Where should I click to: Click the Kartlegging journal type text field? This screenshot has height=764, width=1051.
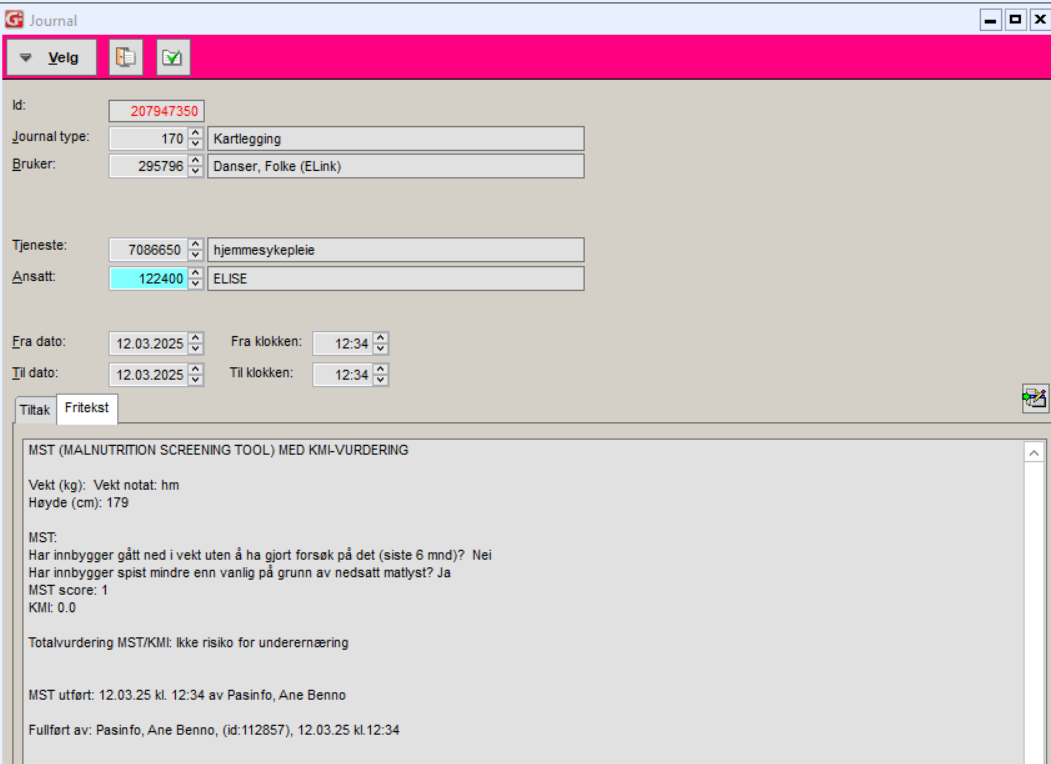click(395, 139)
